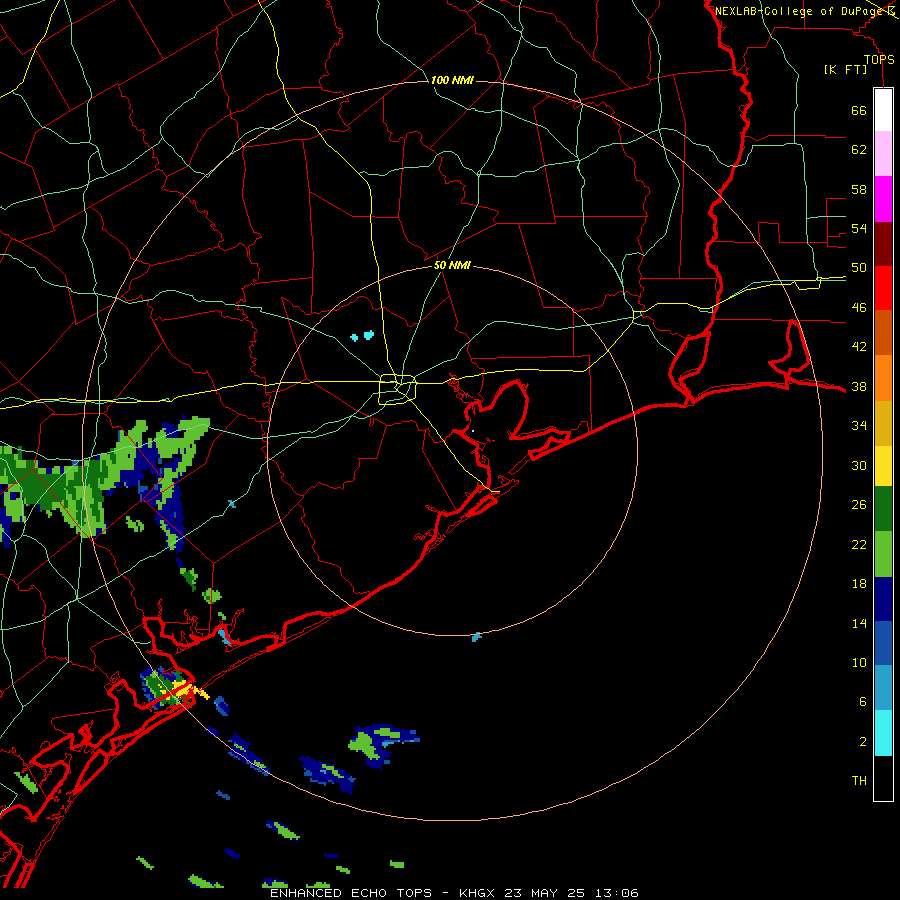Click the '34' legend value label

pyautogui.click(x=859, y=426)
